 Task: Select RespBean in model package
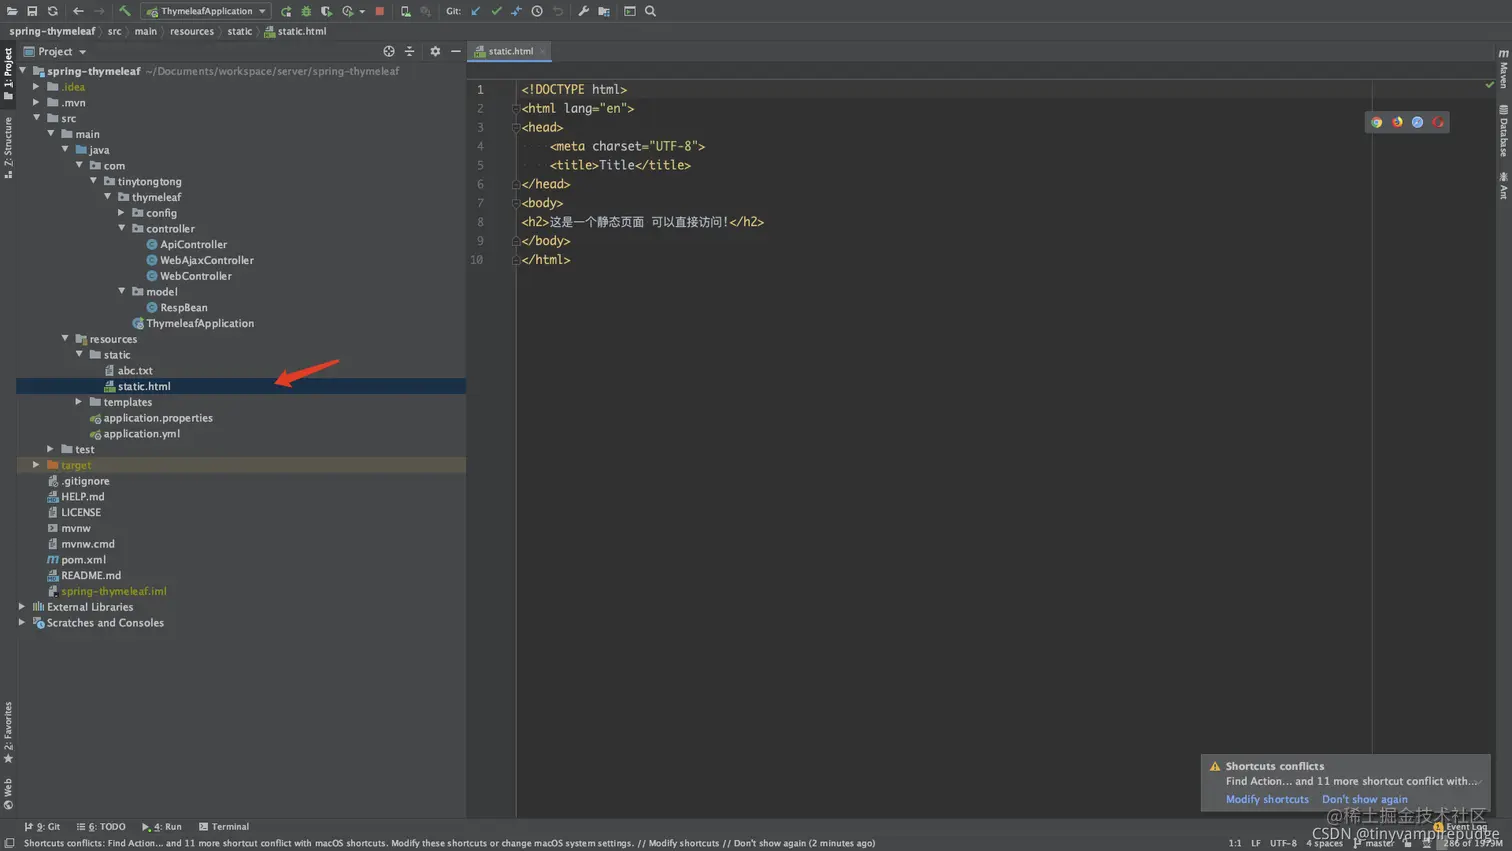tap(183, 307)
